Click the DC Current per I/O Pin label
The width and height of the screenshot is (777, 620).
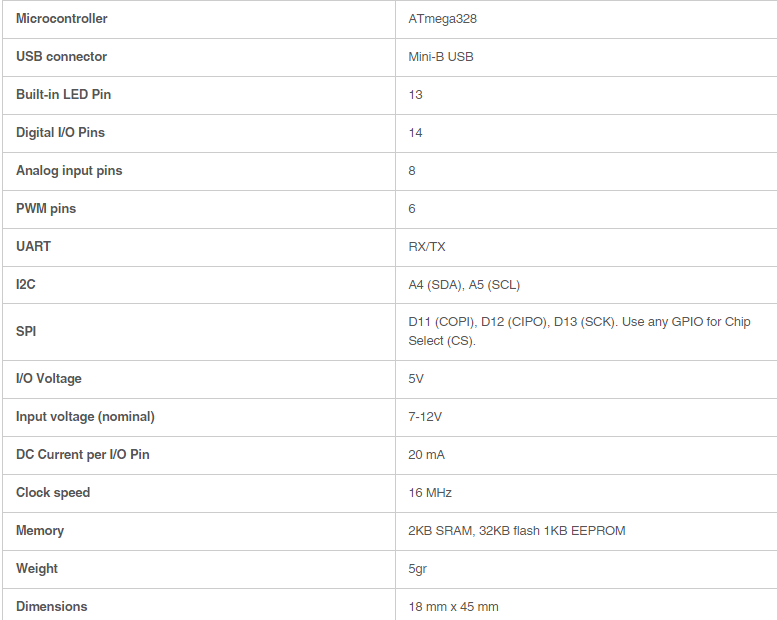point(83,455)
